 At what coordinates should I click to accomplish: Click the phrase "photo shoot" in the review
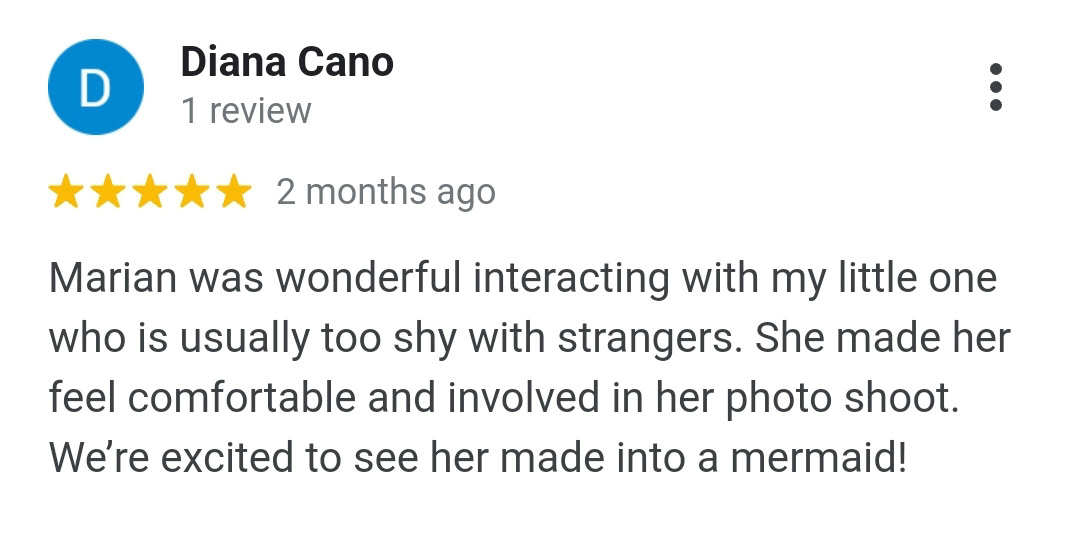842,400
